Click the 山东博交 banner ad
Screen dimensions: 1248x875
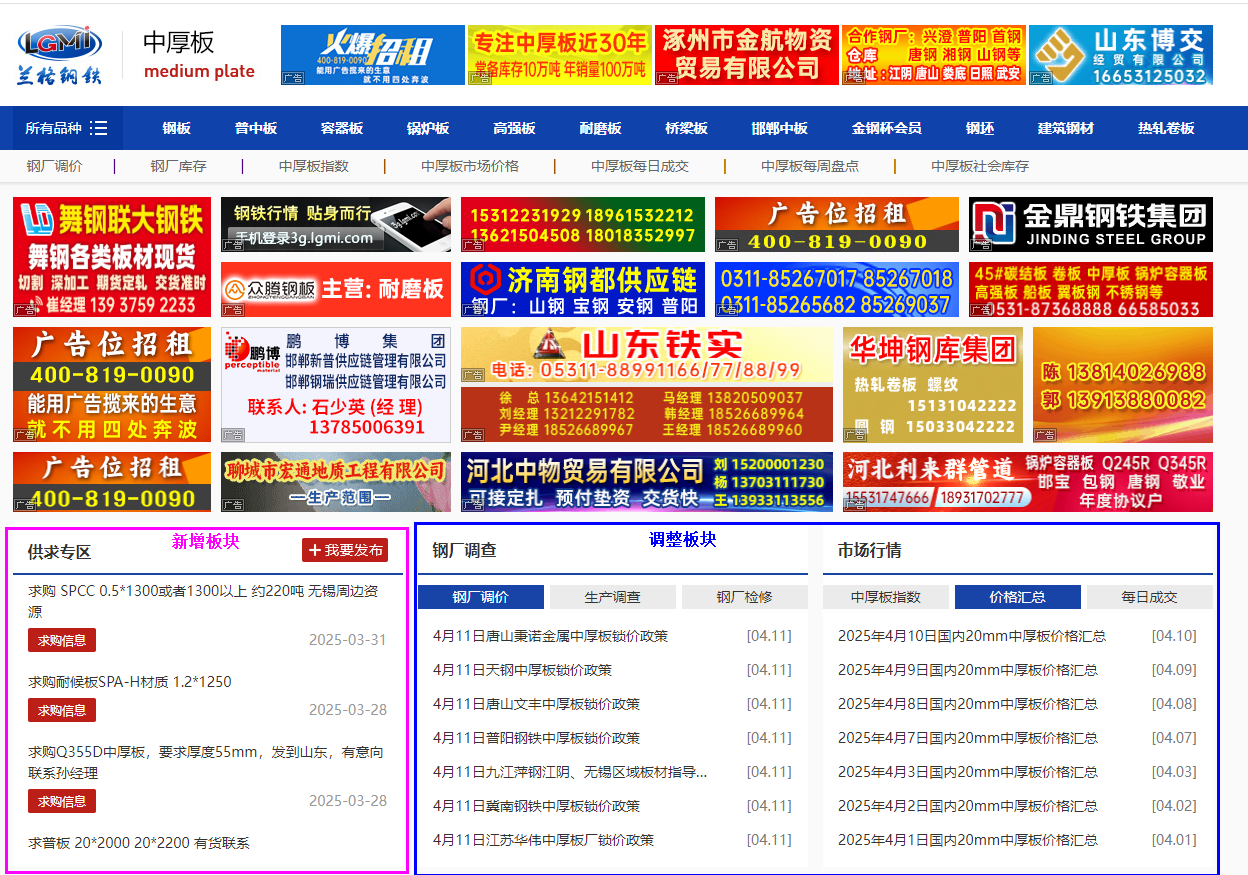tap(1121, 55)
